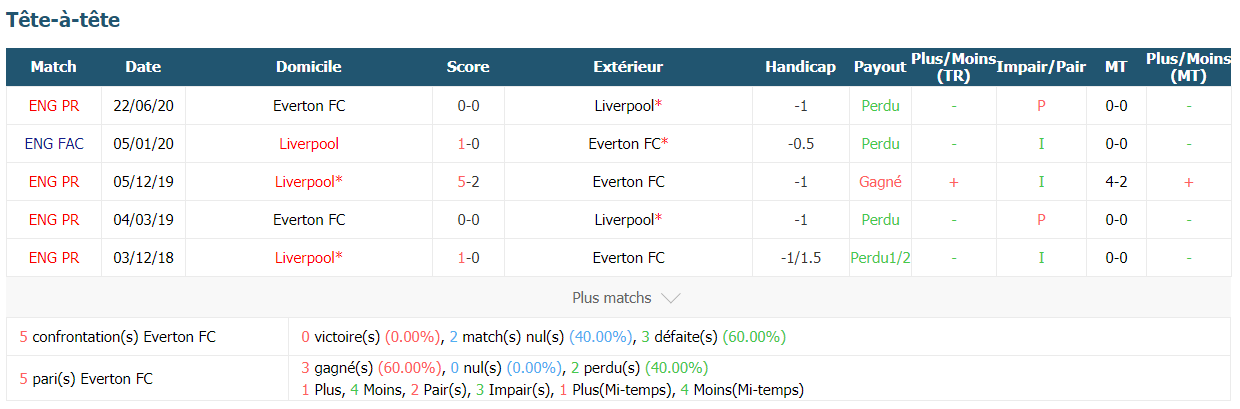Select ENG FAC competition label
The height and width of the screenshot is (409, 1240).
(x=54, y=143)
